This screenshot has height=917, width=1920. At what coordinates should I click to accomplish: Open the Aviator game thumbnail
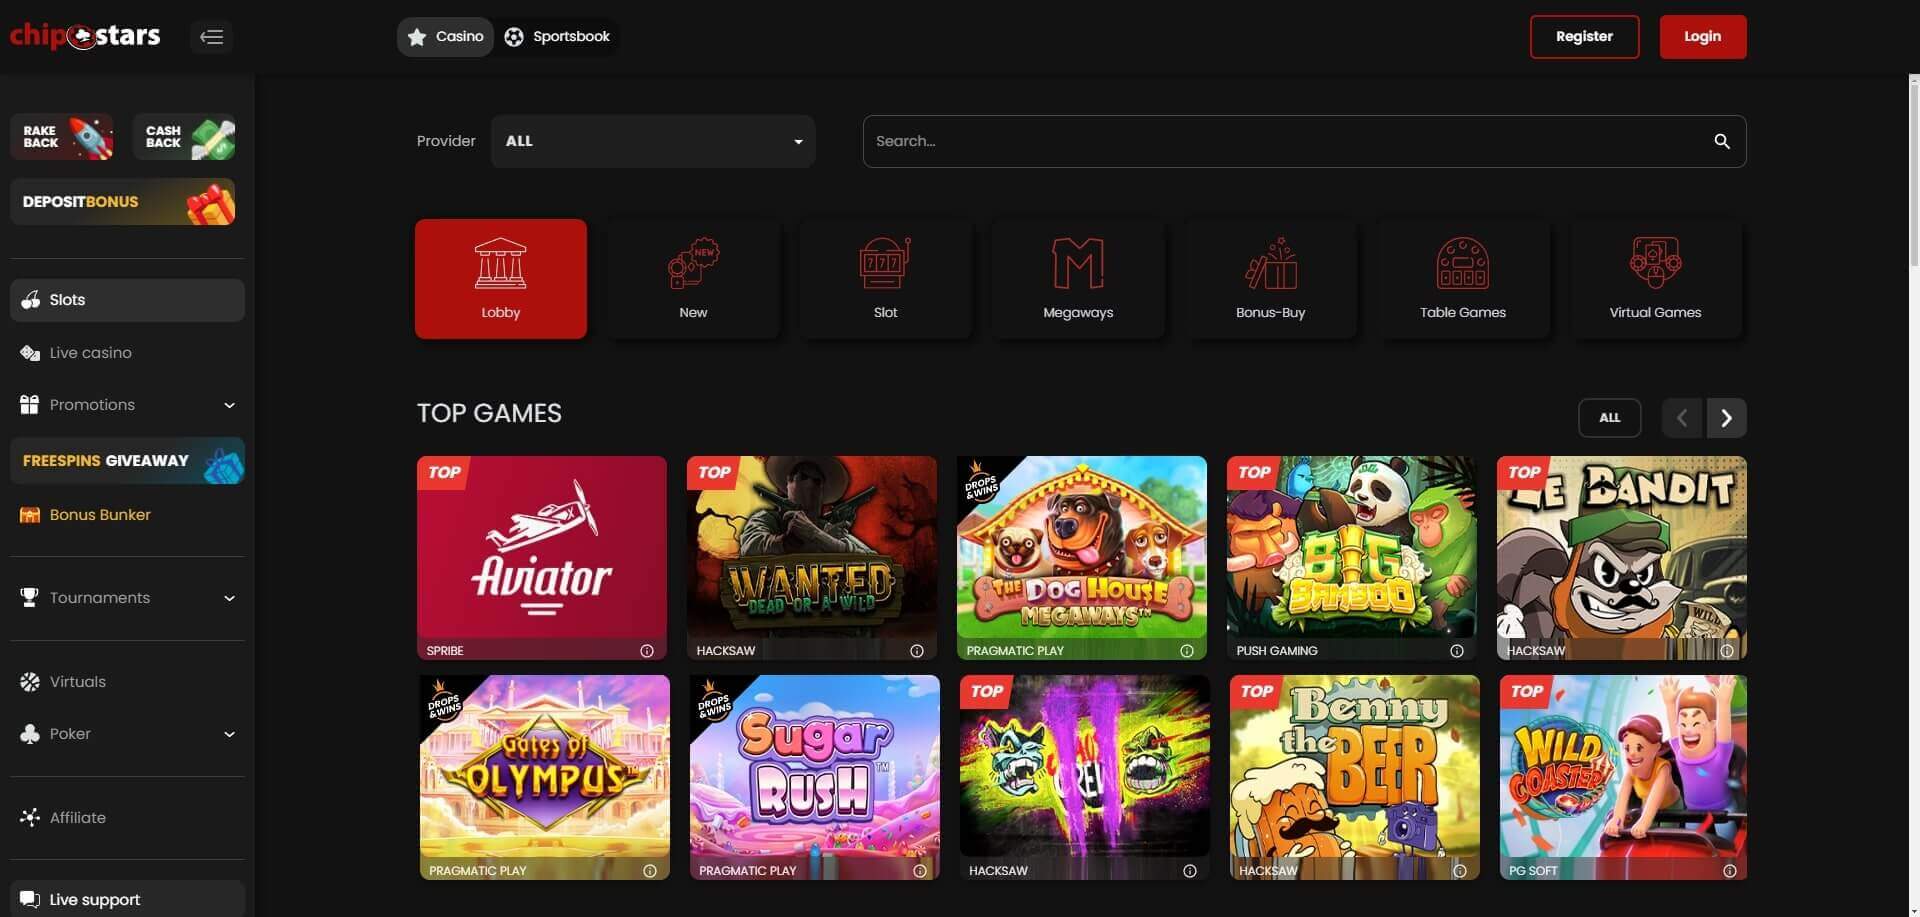pos(541,557)
